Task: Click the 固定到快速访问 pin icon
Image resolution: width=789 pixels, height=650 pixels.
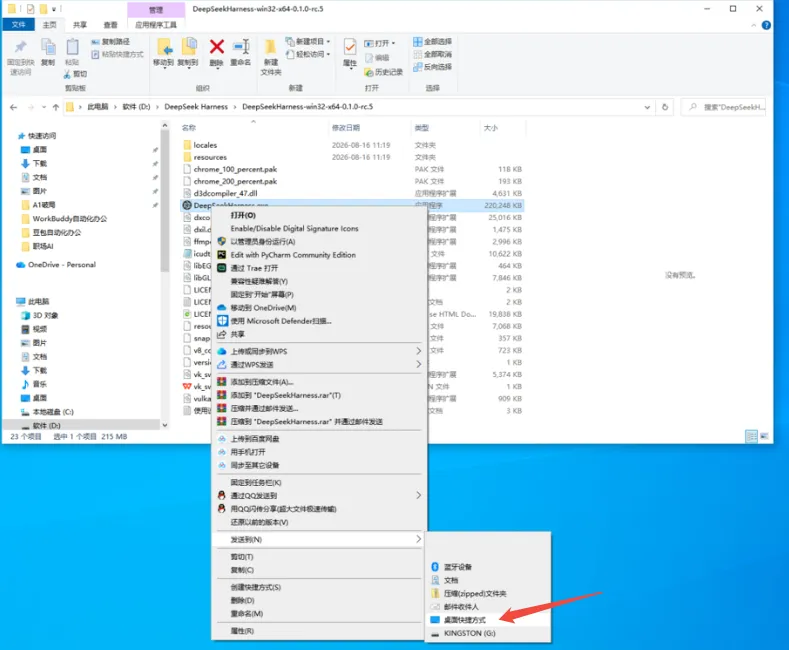Action: click(20, 47)
